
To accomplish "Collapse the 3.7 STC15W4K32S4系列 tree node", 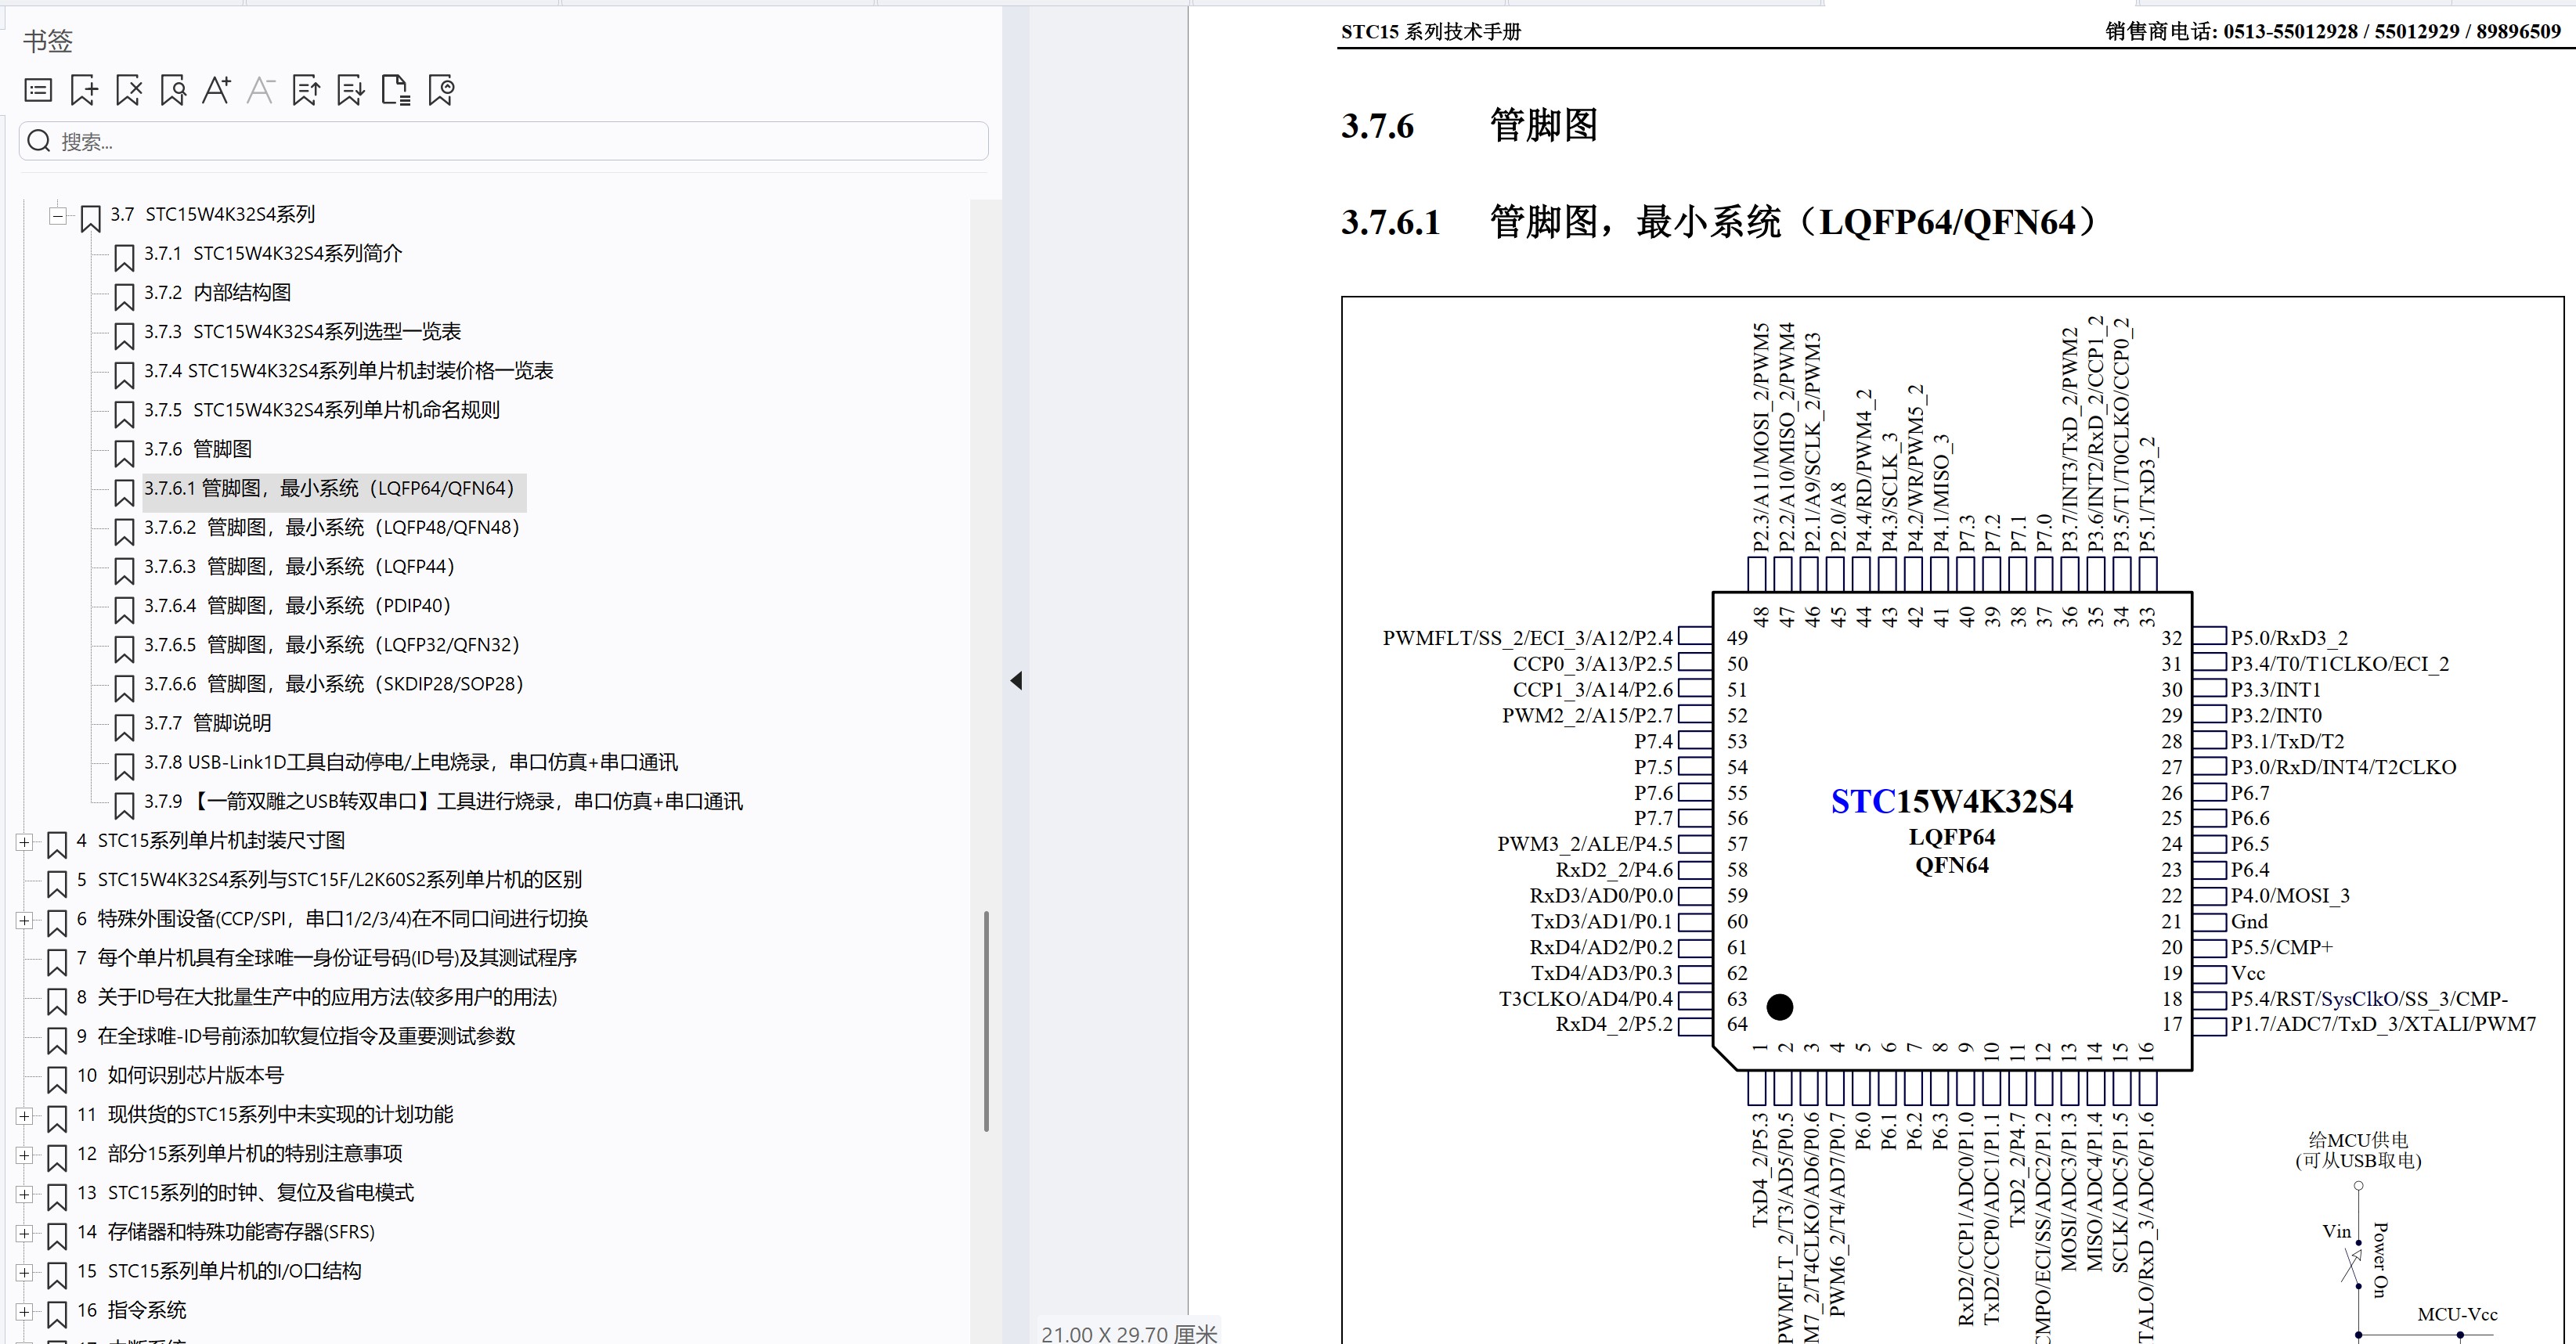I will coord(58,215).
